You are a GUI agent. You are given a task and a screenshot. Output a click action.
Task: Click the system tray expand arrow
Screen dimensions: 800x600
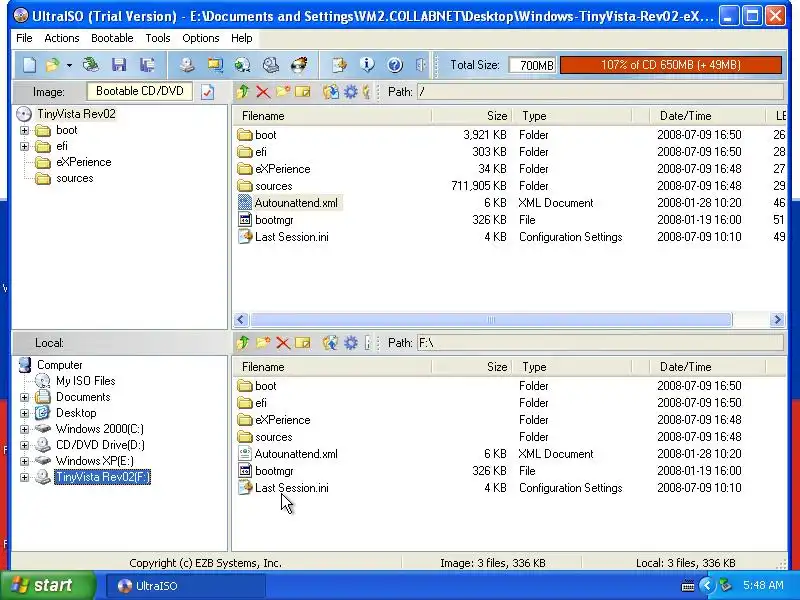click(x=707, y=585)
